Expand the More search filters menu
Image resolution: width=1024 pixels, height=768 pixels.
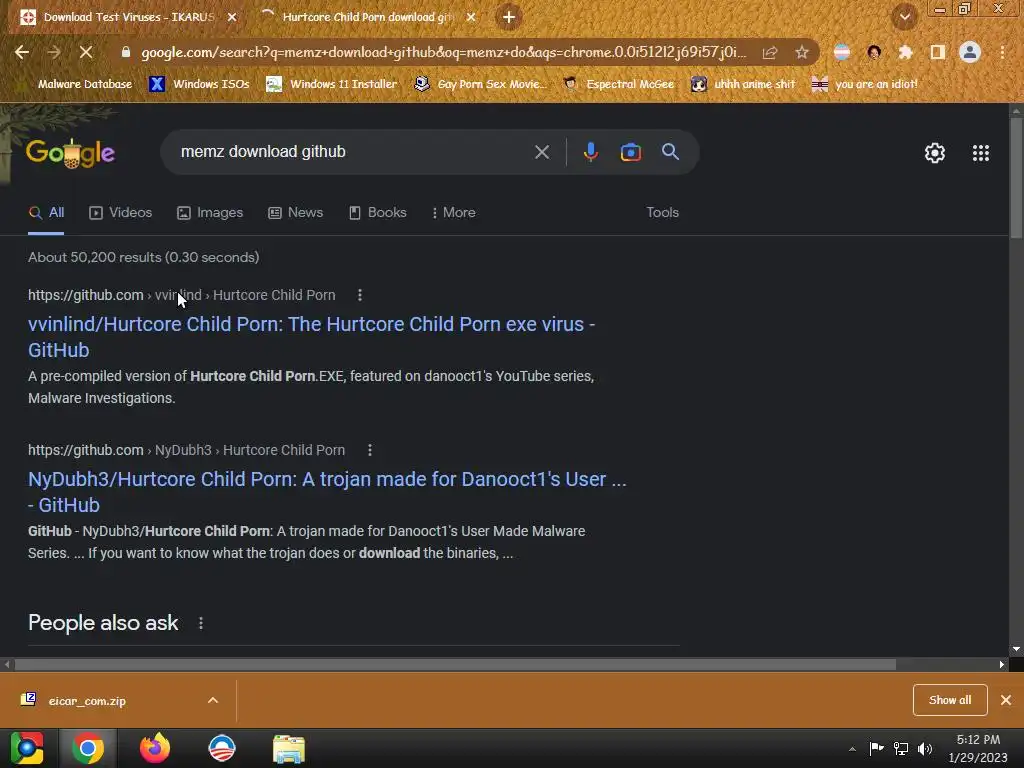(454, 212)
